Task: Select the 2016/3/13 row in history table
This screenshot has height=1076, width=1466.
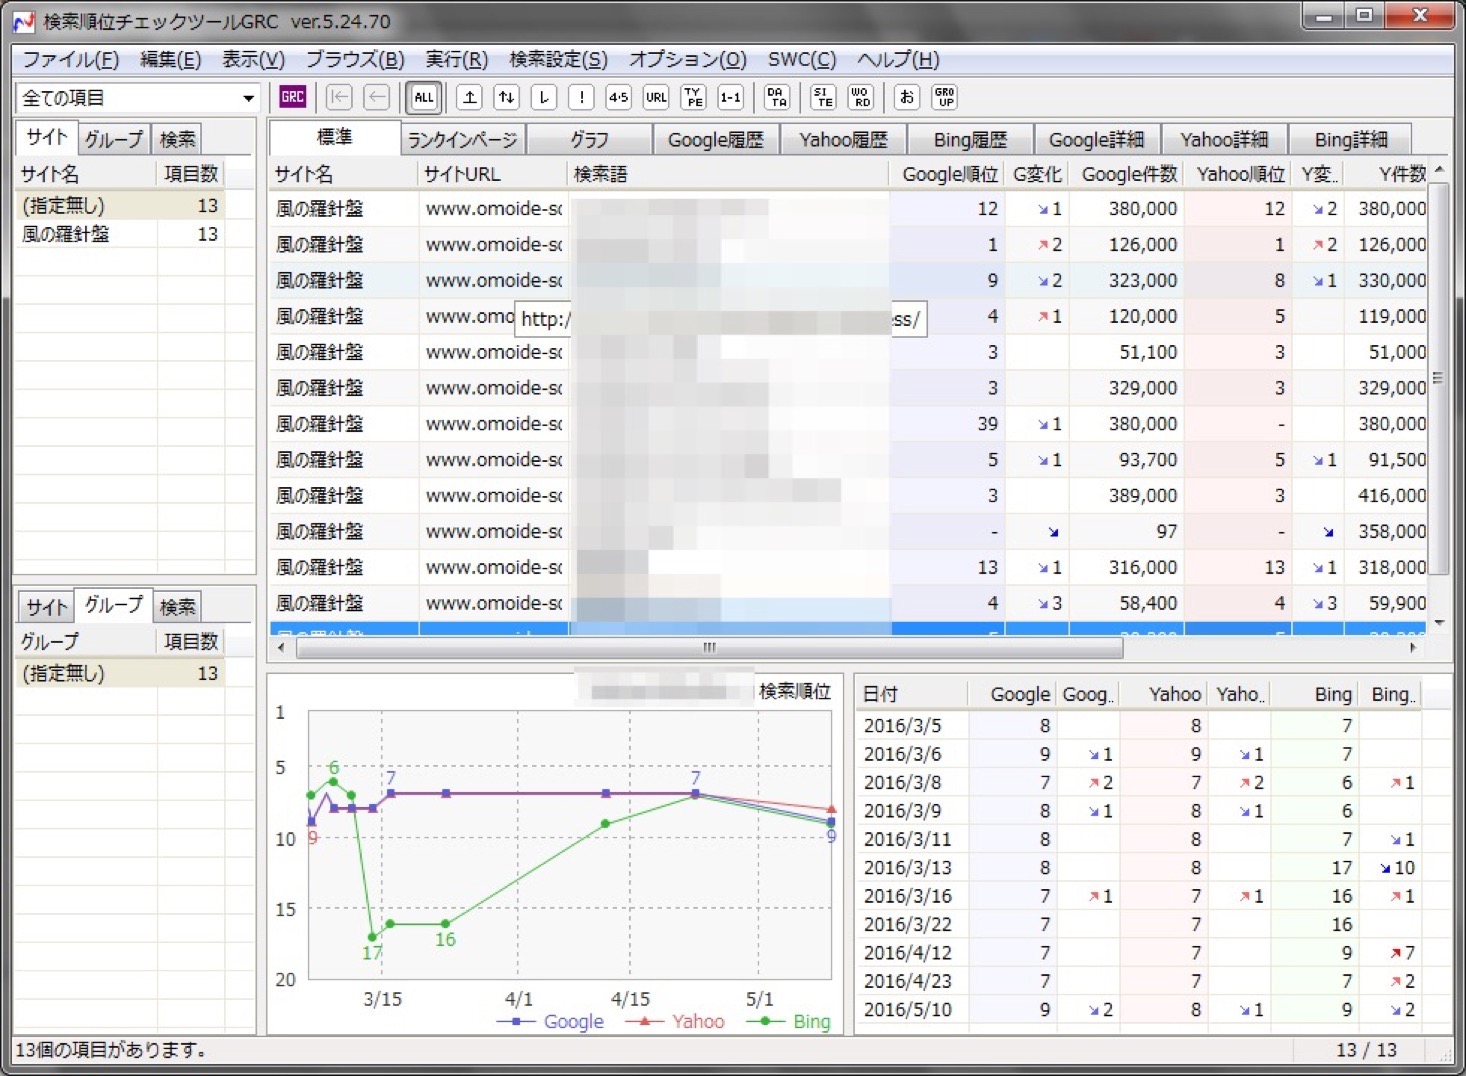Action: pos(907,868)
